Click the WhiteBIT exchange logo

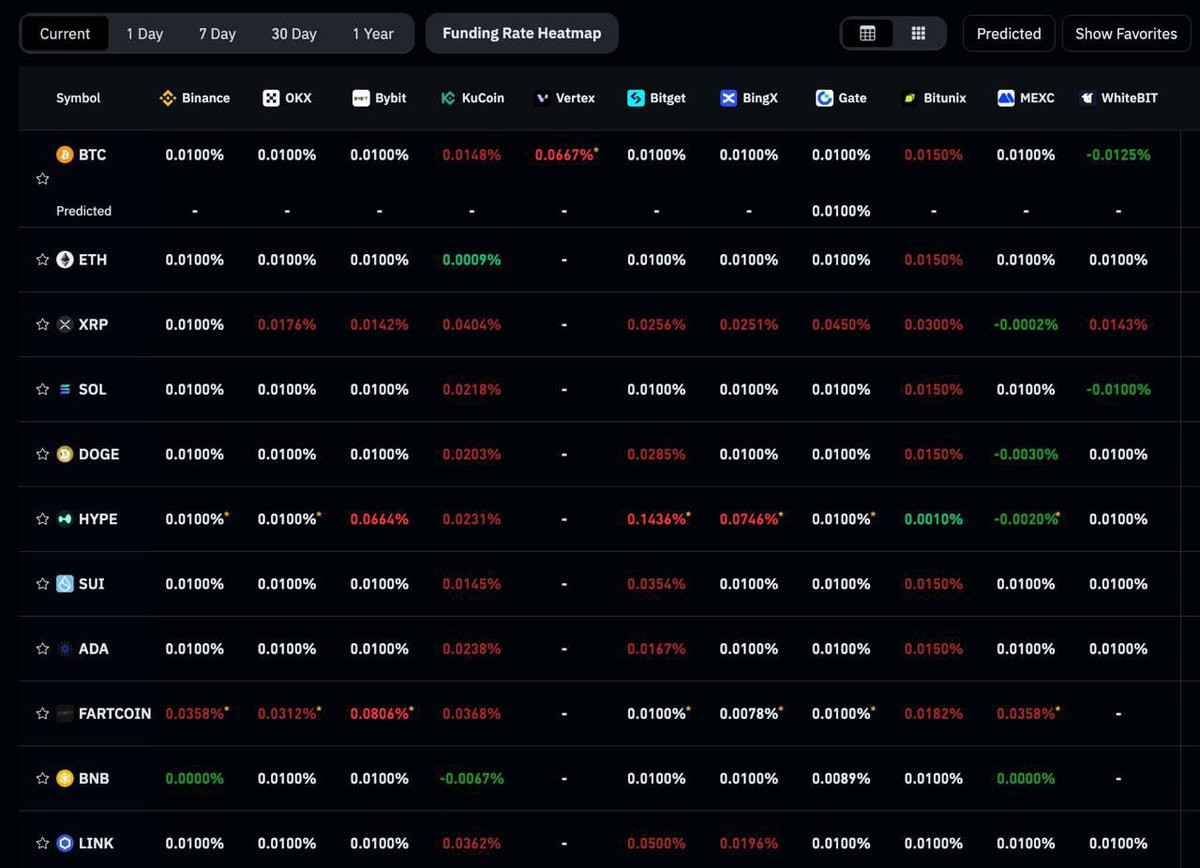1087,98
